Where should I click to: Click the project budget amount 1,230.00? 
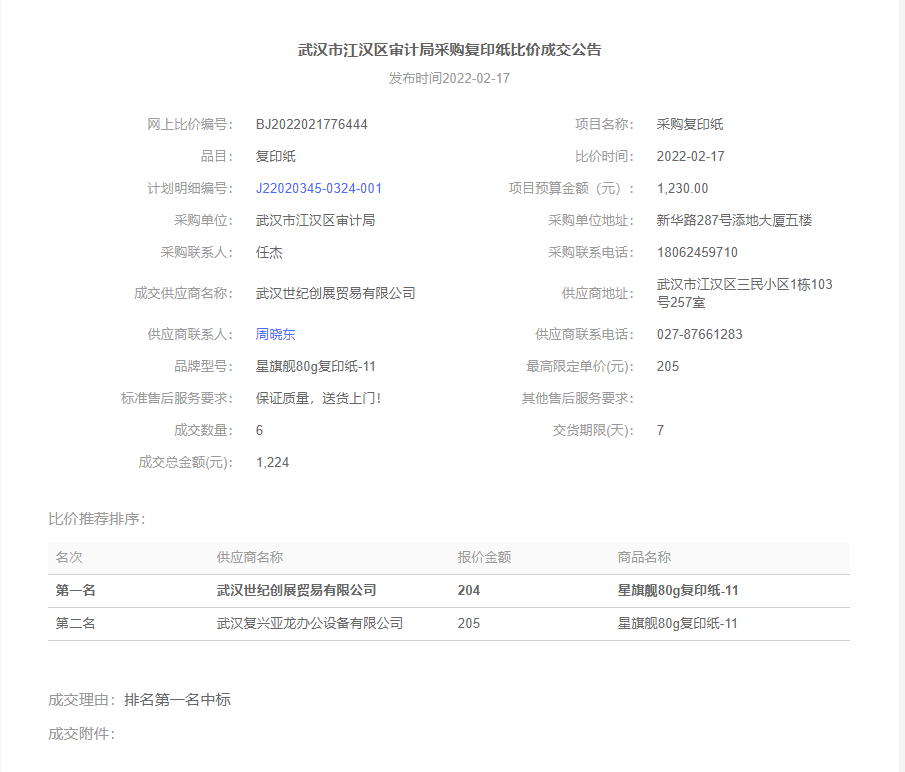(682, 189)
